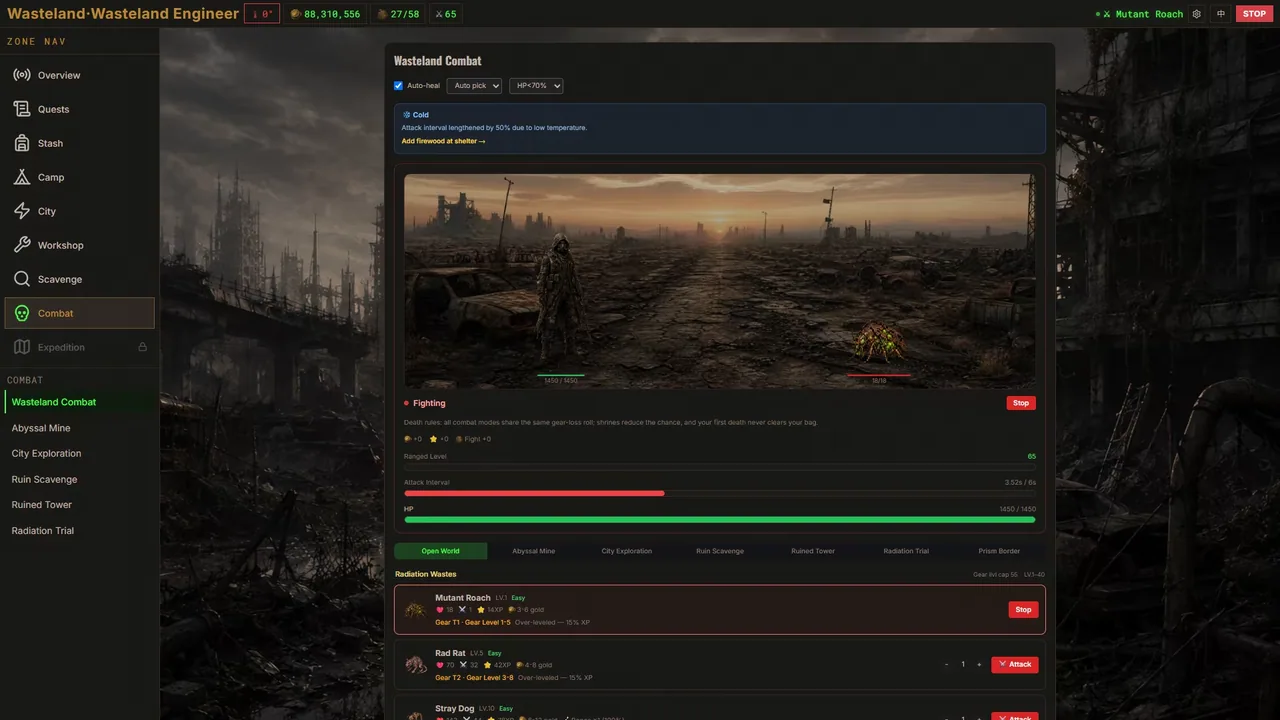Image resolution: width=1280 pixels, height=720 pixels.
Task: Open Abyssal Mine in sidebar submenu
Action: pos(81,428)
